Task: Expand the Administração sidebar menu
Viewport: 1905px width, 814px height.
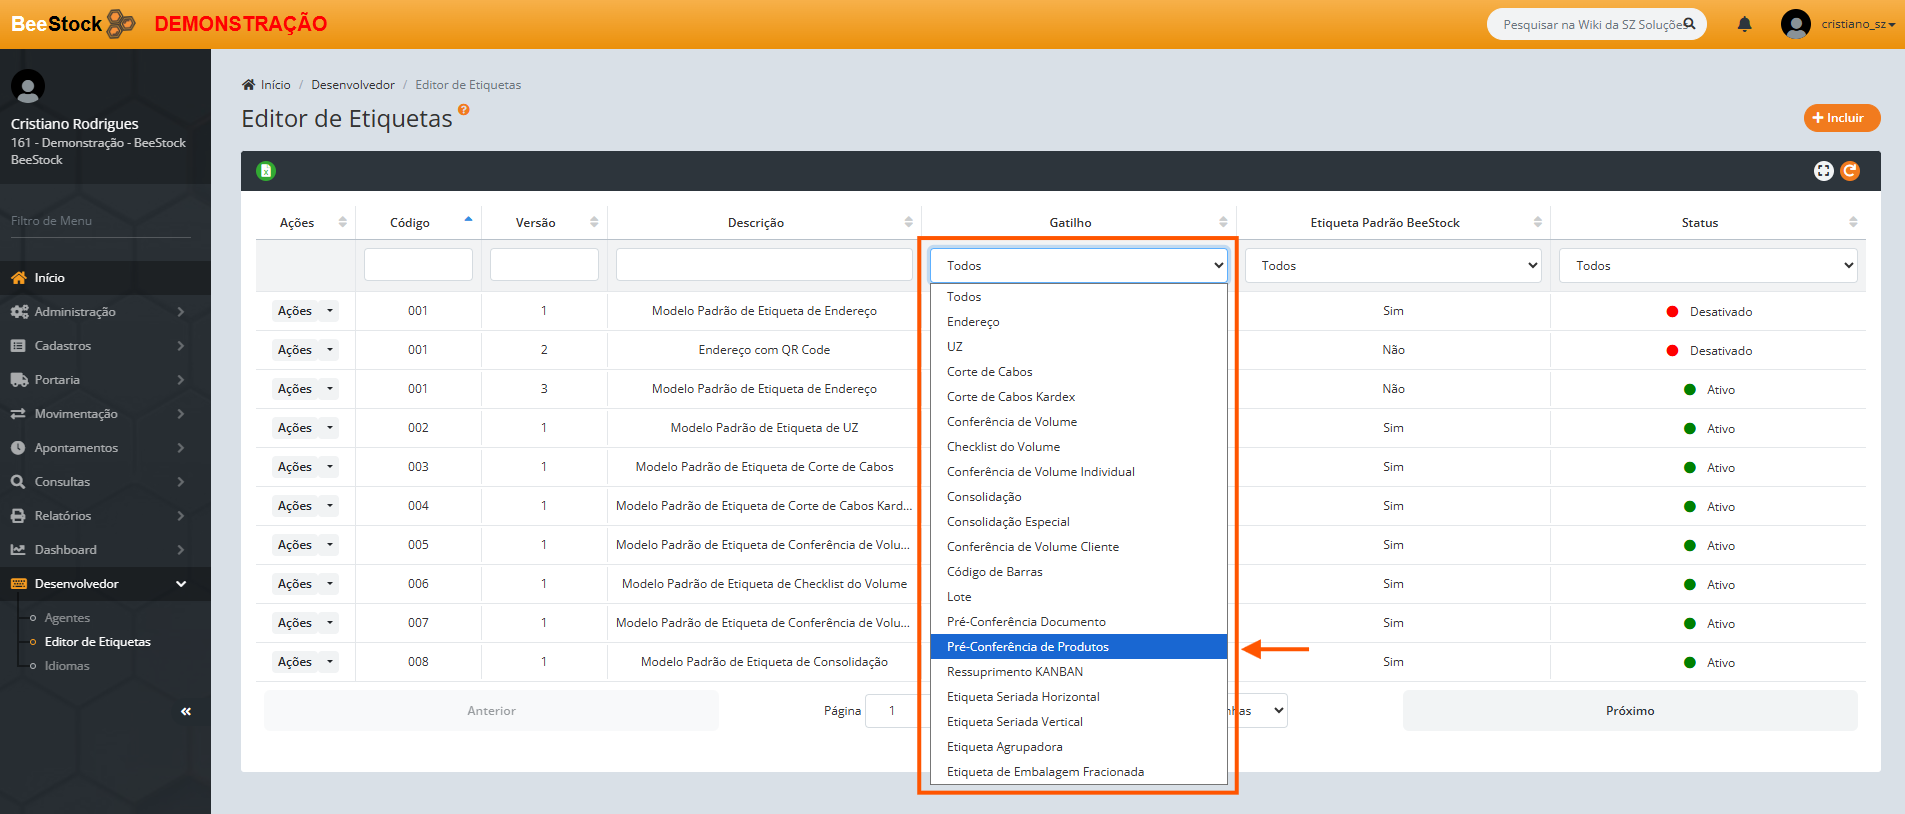Action: (x=97, y=312)
